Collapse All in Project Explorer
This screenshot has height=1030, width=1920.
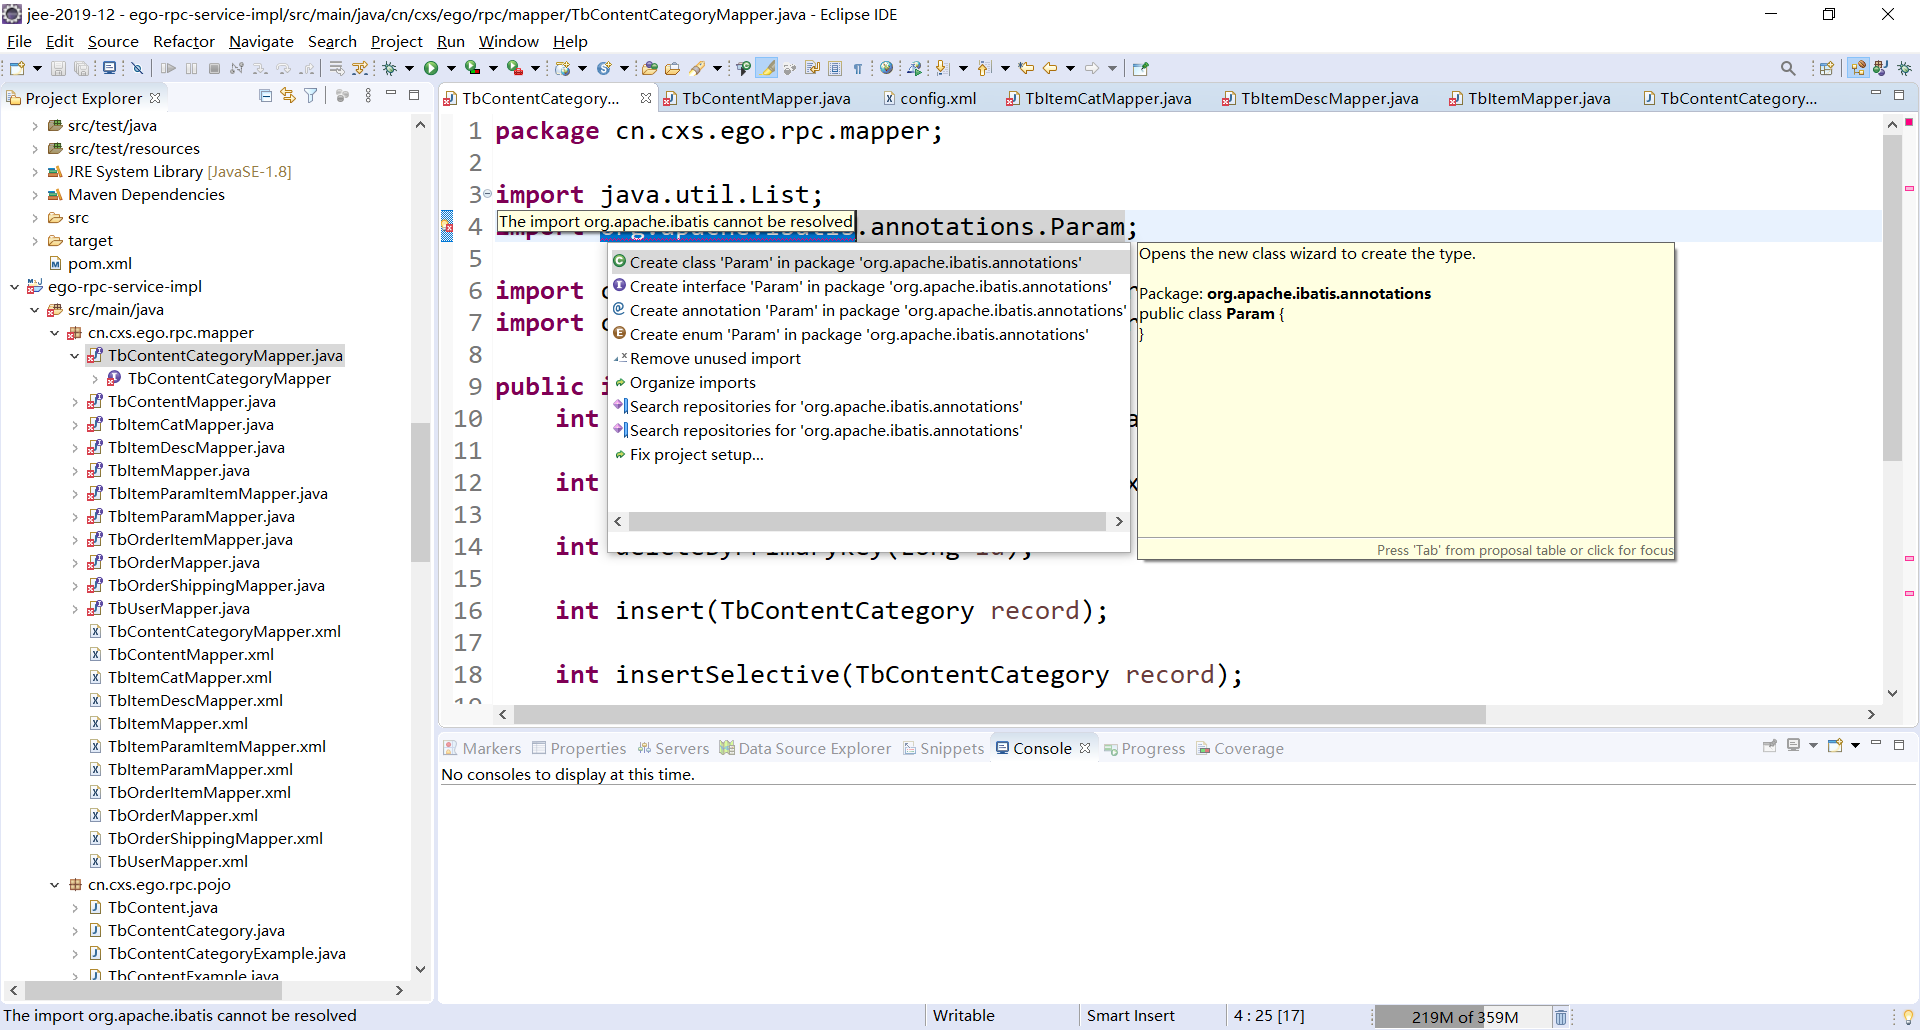tap(265, 96)
